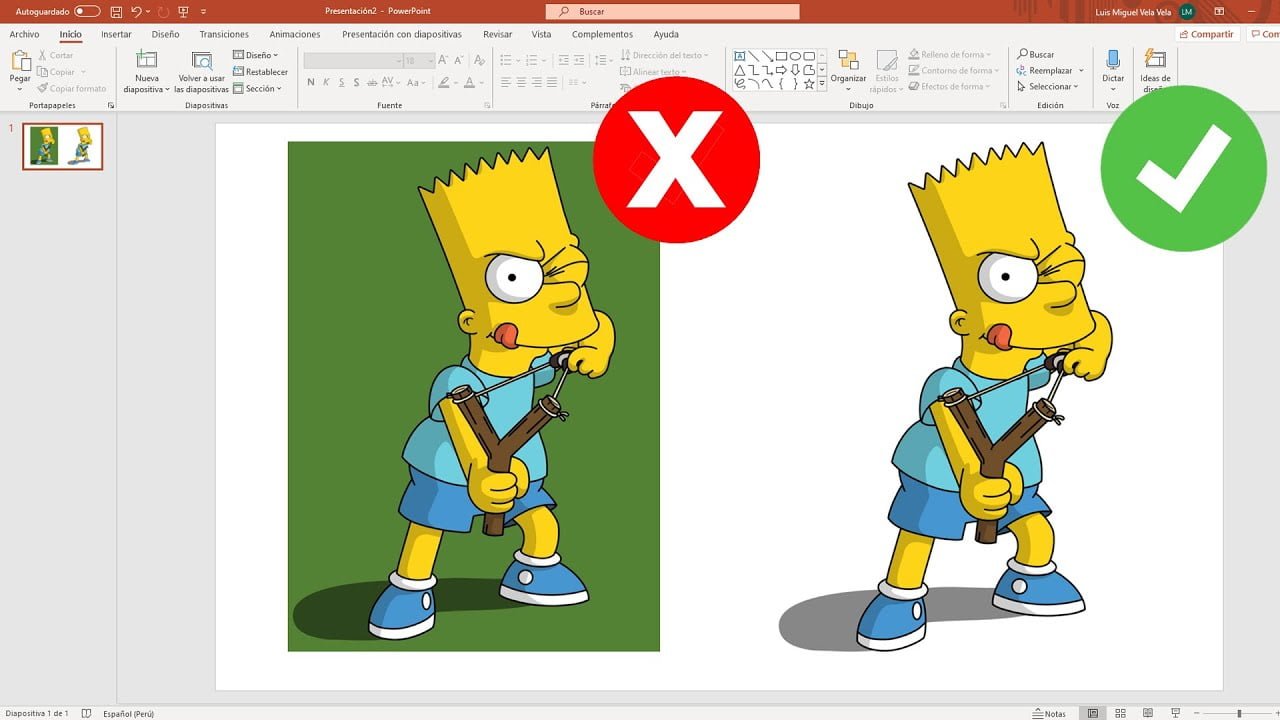Click Decrease font size icon
This screenshot has width=1280, height=720.
457,61
